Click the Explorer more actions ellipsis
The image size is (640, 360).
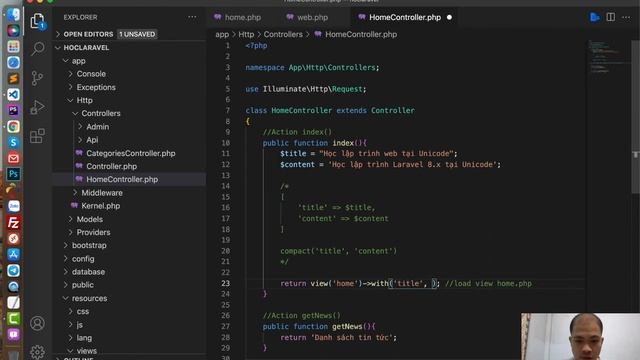click(192, 17)
